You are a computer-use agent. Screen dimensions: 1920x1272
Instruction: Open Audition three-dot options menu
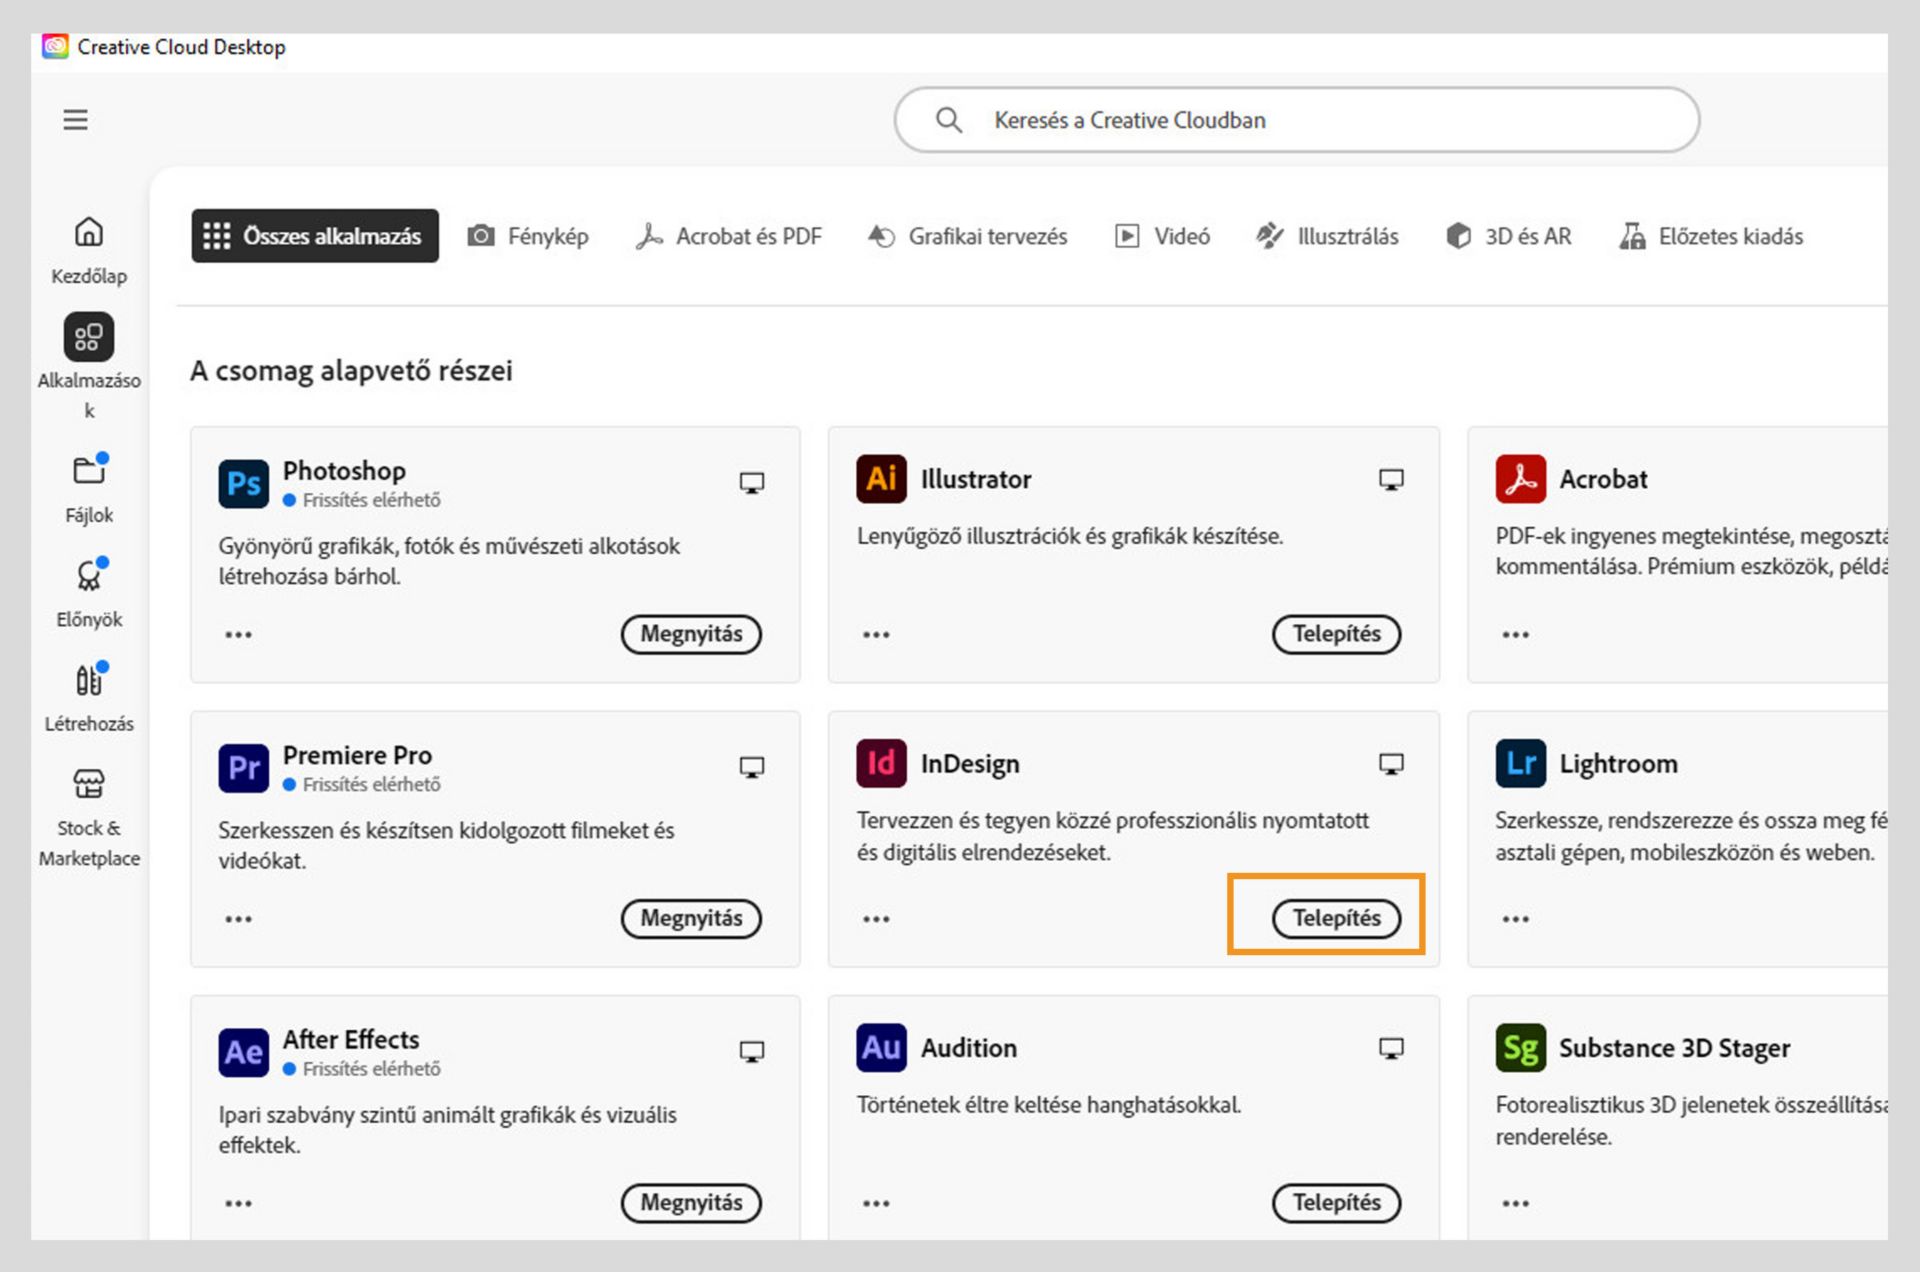876,1203
